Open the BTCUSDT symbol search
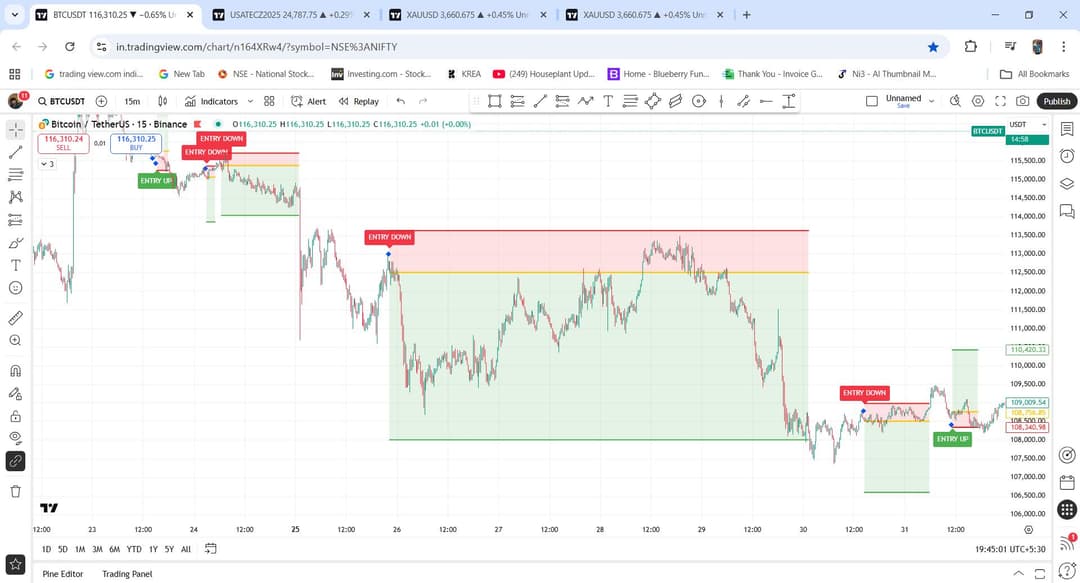Viewport: 1080px width, 583px height. [61, 101]
